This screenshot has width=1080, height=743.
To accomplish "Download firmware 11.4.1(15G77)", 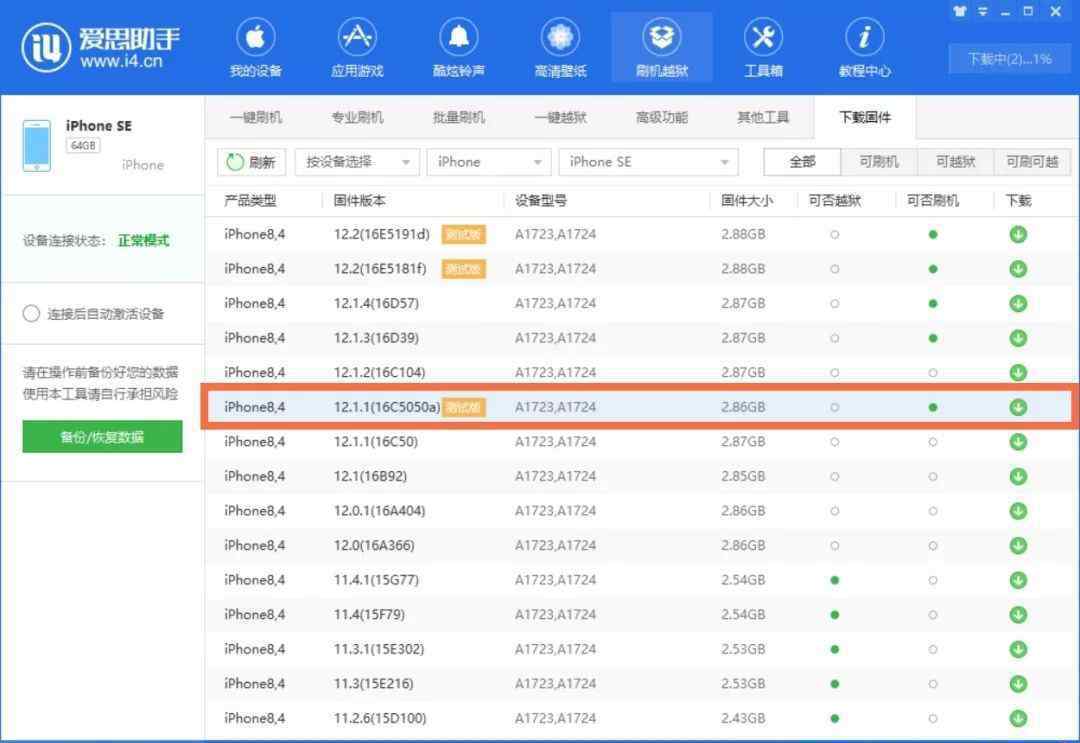I will pyautogui.click(x=1018, y=580).
